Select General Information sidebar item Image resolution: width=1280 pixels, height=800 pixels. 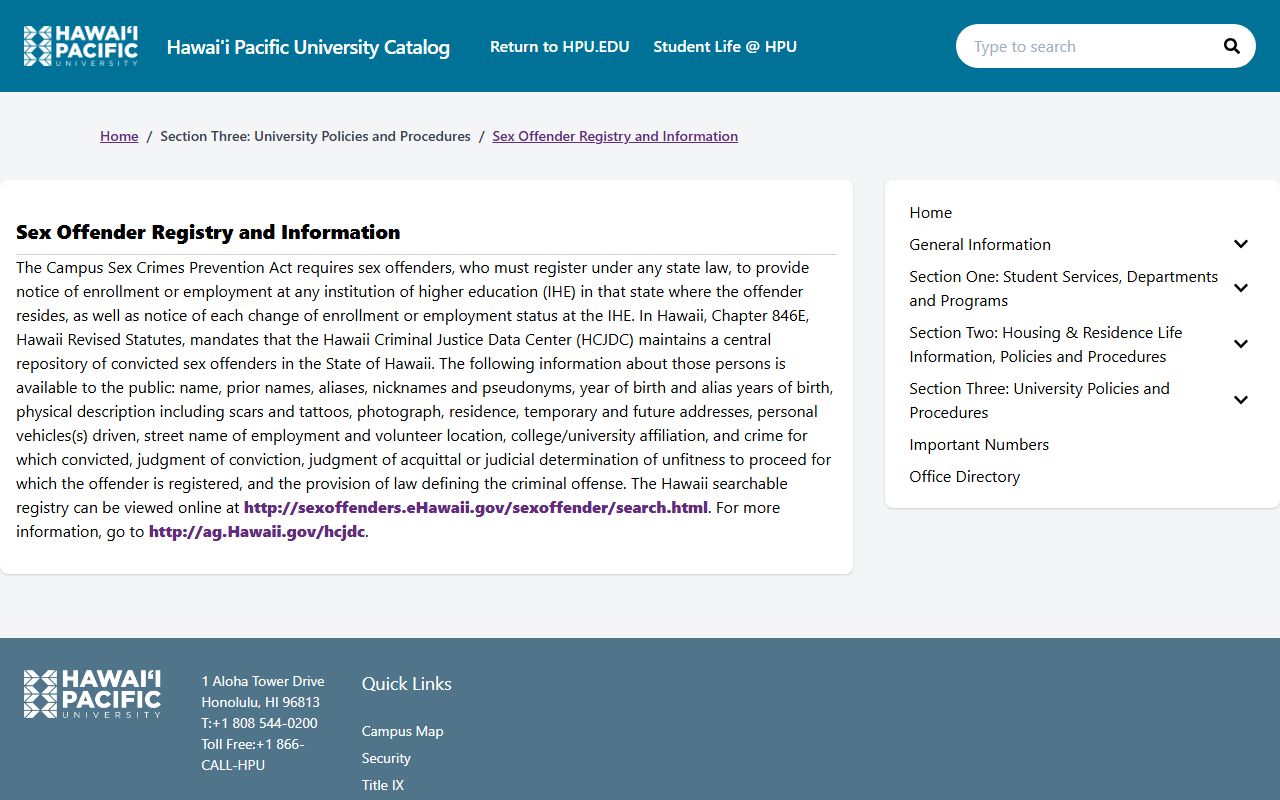coord(980,244)
